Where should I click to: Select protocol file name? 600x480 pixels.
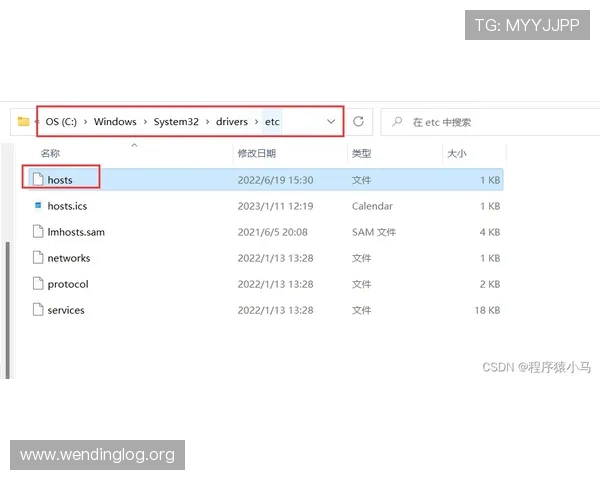click(x=68, y=284)
